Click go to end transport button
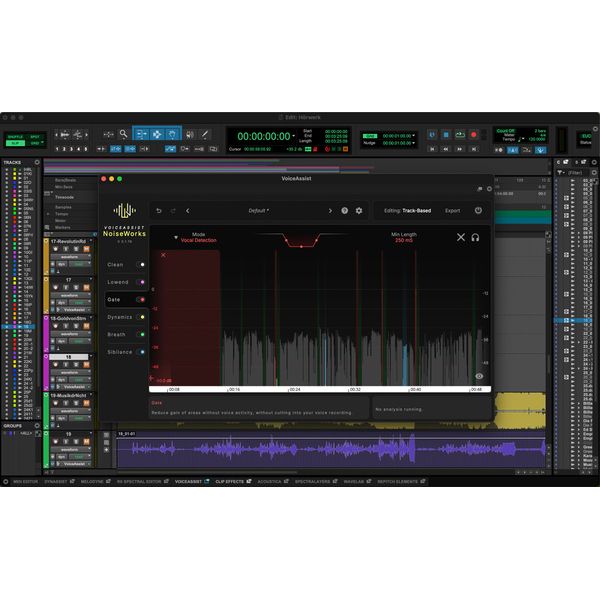 tap(474, 149)
